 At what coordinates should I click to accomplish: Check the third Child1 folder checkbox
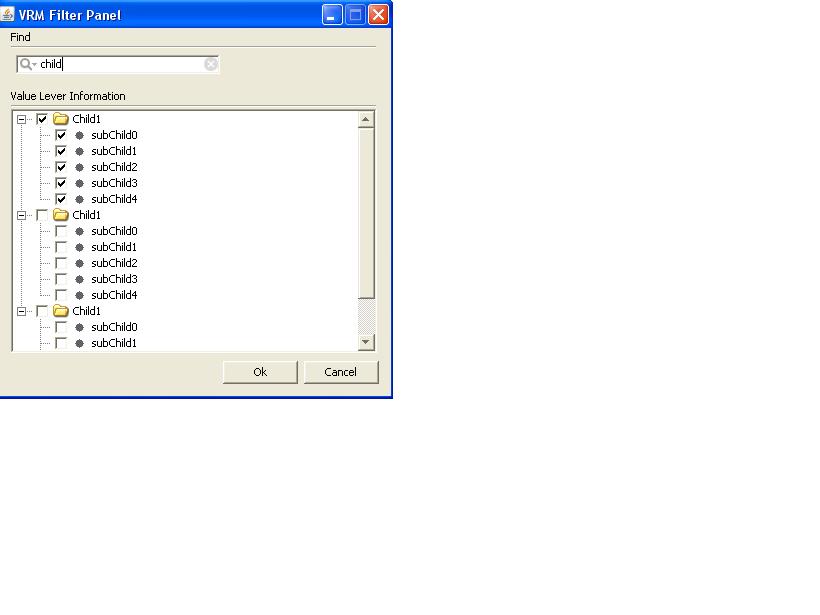click(42, 311)
